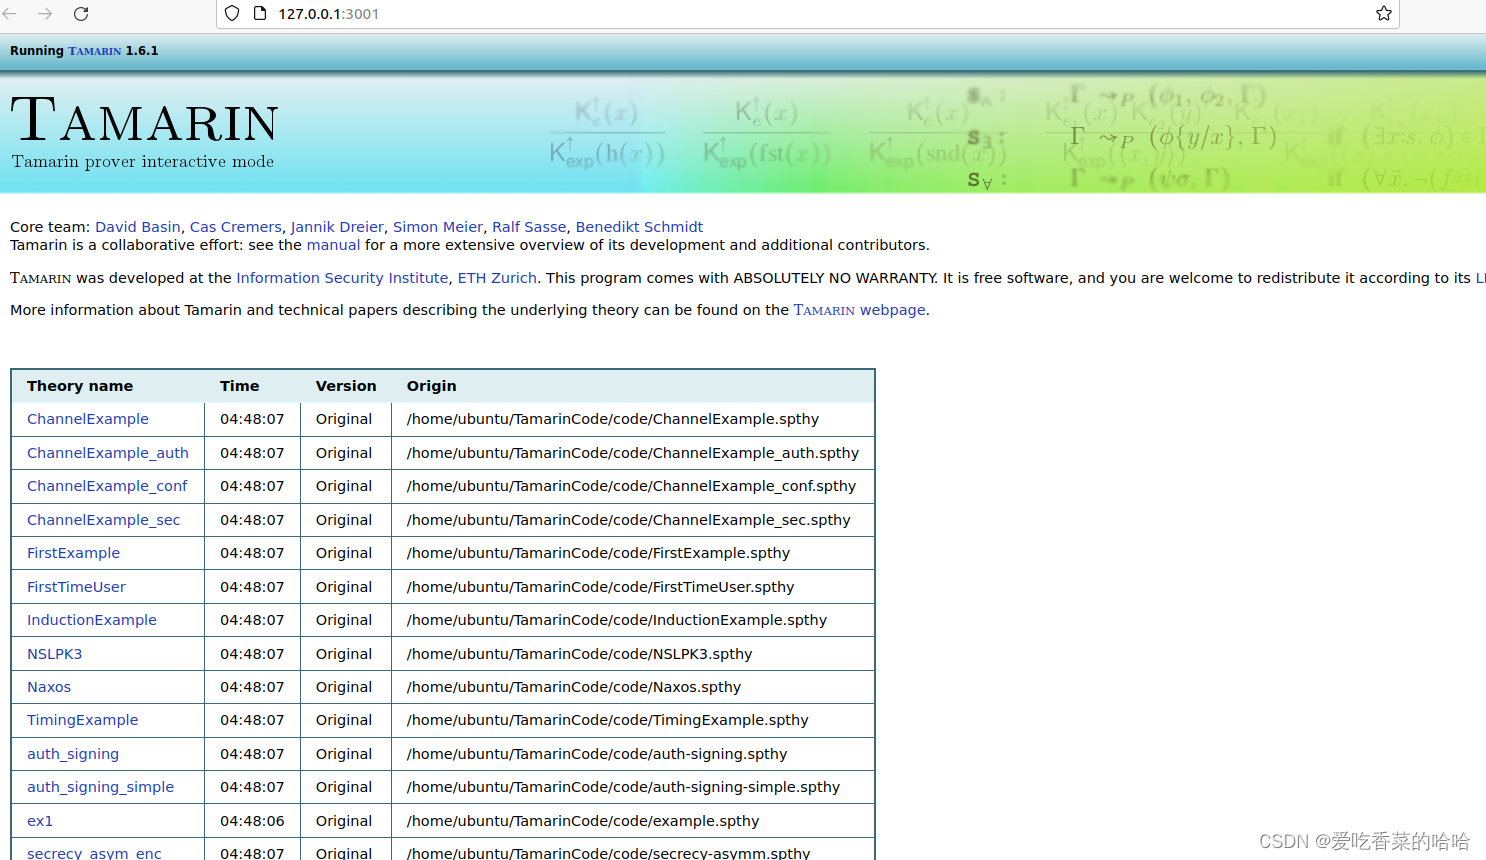The width and height of the screenshot is (1486, 860).
Task: Open the Naxos theory
Action: point(49,687)
